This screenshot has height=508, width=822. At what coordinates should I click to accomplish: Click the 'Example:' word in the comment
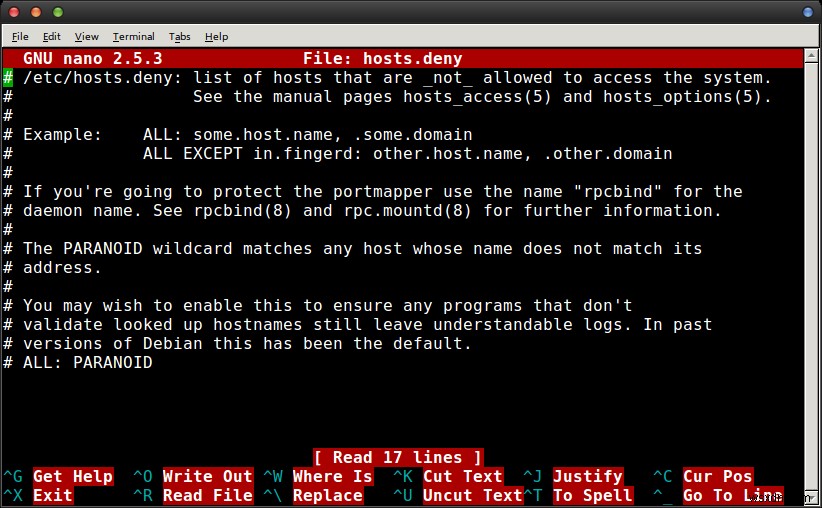point(62,134)
